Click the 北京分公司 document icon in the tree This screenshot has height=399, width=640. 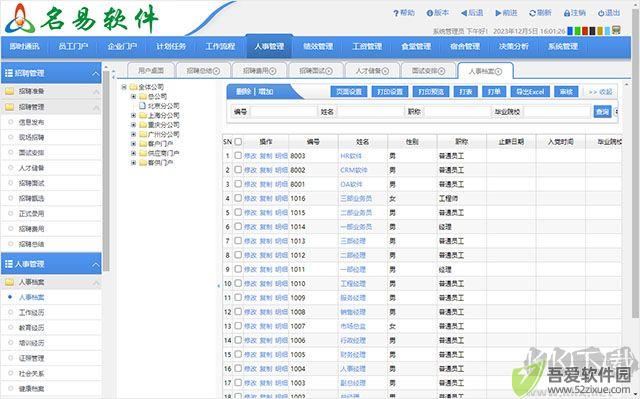(x=142, y=106)
